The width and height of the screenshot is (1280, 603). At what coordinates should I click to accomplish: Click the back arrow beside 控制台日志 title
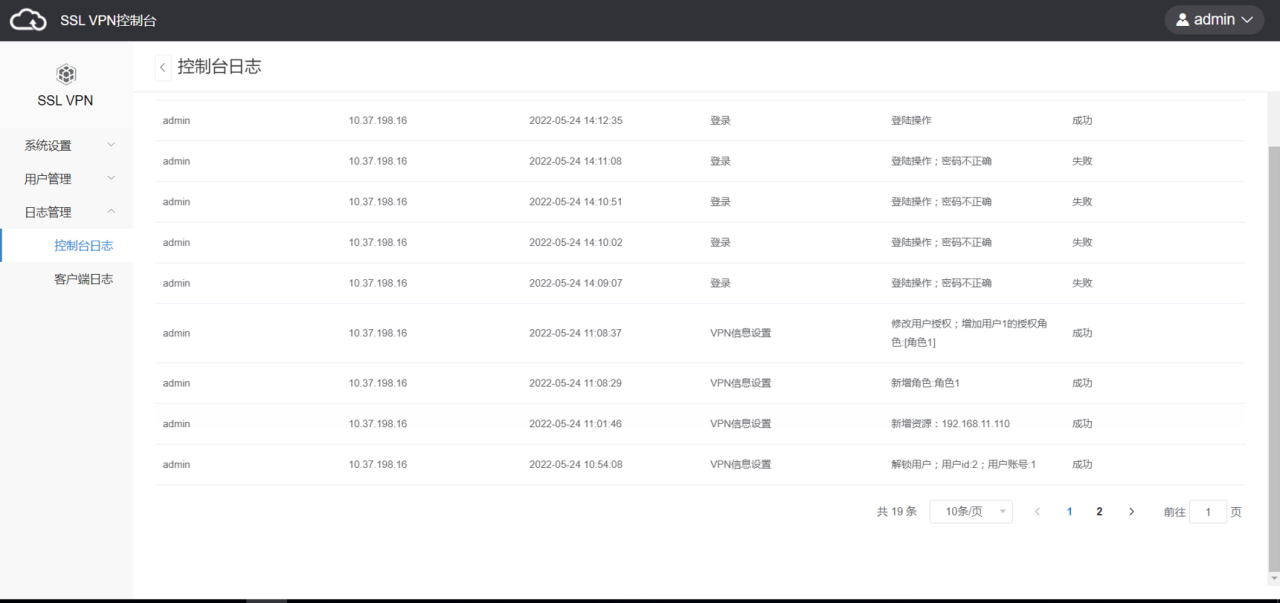click(x=163, y=67)
